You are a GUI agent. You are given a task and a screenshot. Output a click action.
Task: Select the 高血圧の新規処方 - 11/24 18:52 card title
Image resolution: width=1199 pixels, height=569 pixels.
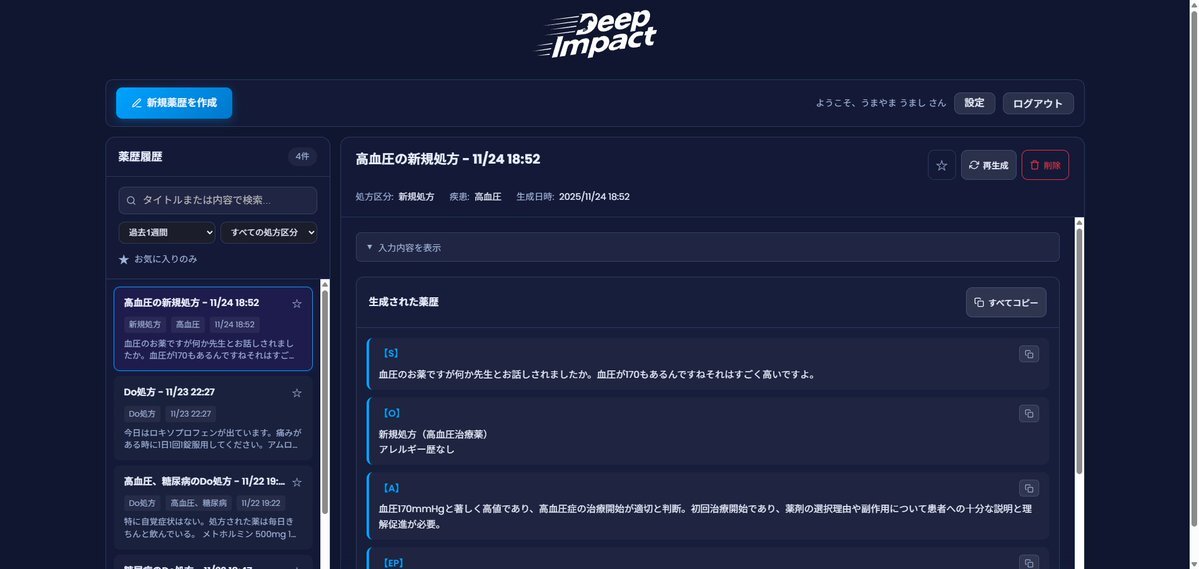[x=191, y=303]
